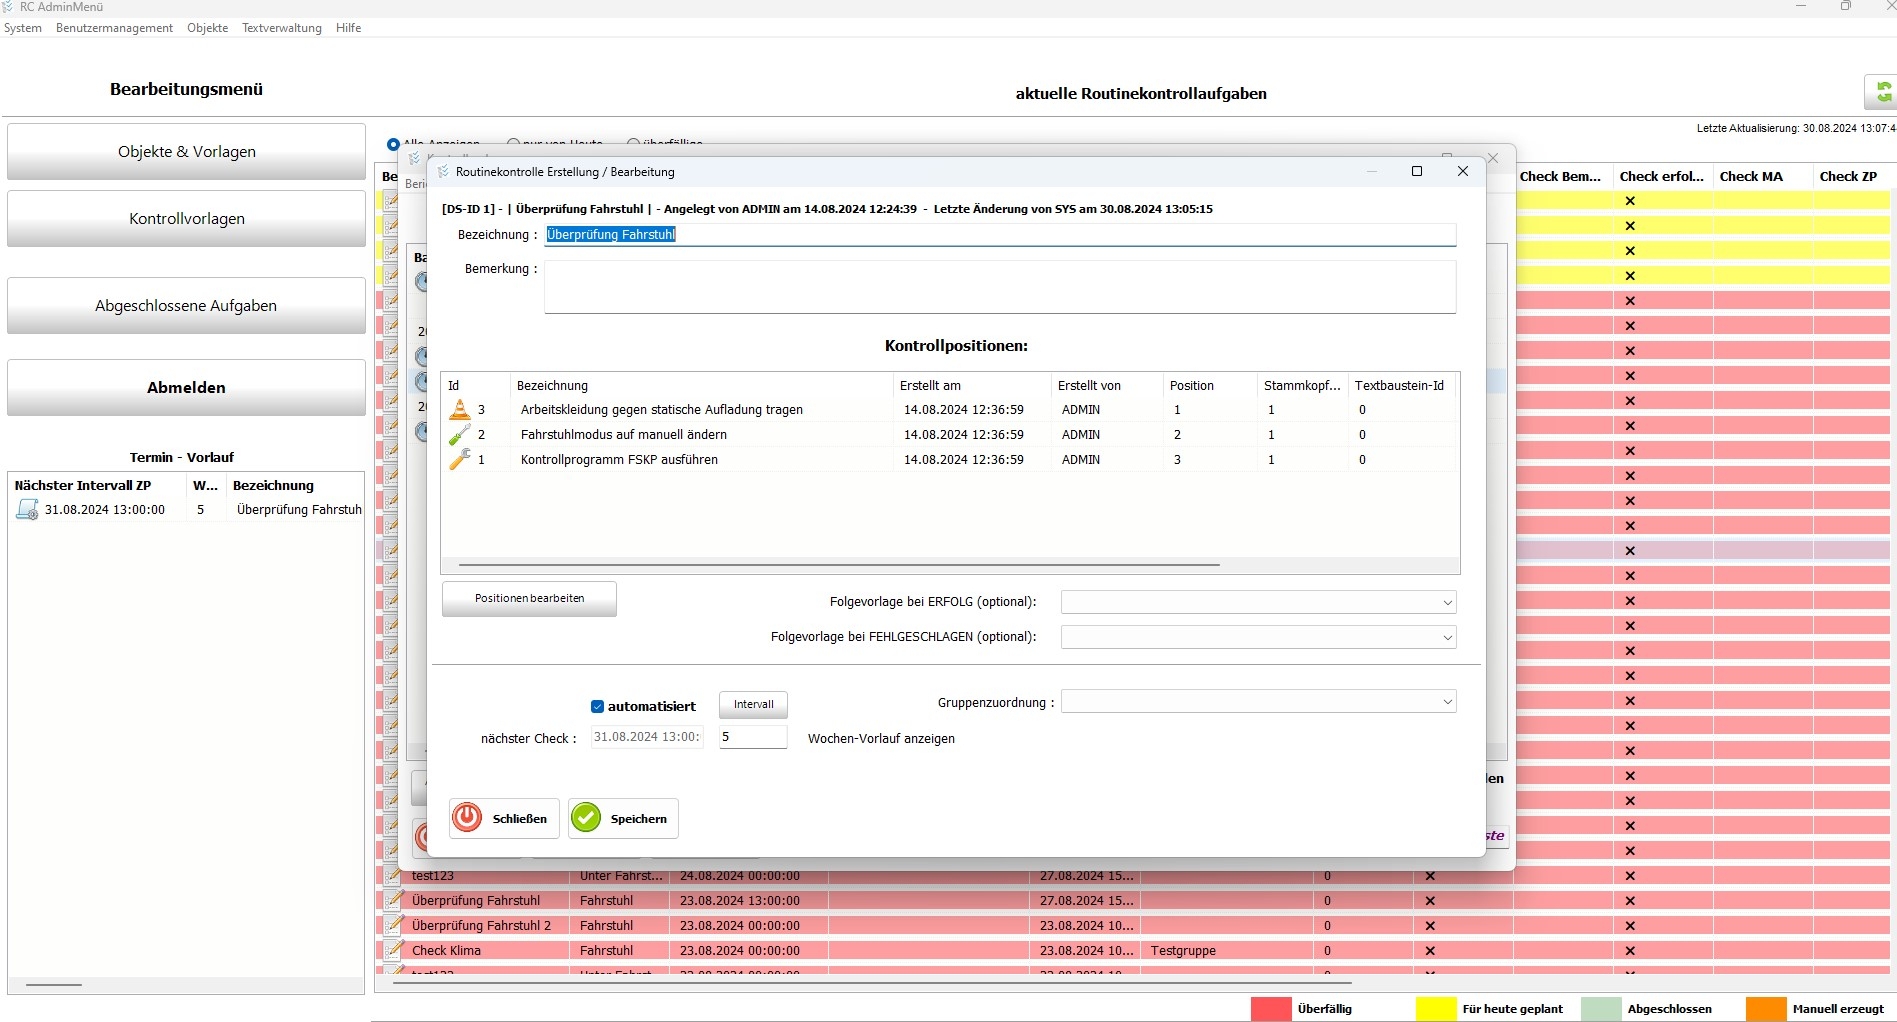Close the dialog via Schließen button
Viewport: 1897px width, 1022px height.
(x=504, y=818)
